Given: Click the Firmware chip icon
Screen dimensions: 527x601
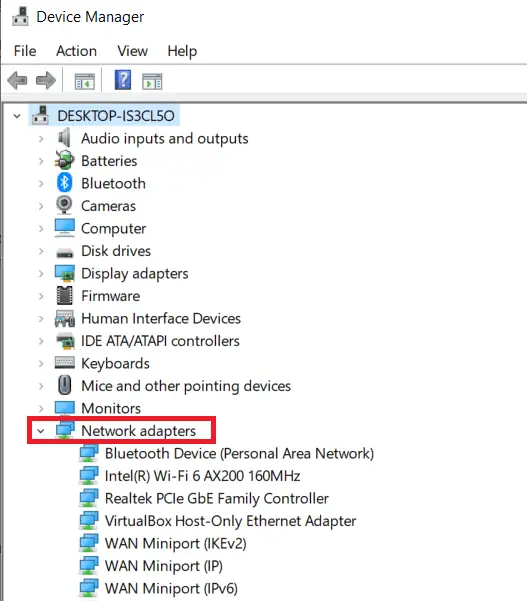Looking at the screenshot, I should [64, 296].
